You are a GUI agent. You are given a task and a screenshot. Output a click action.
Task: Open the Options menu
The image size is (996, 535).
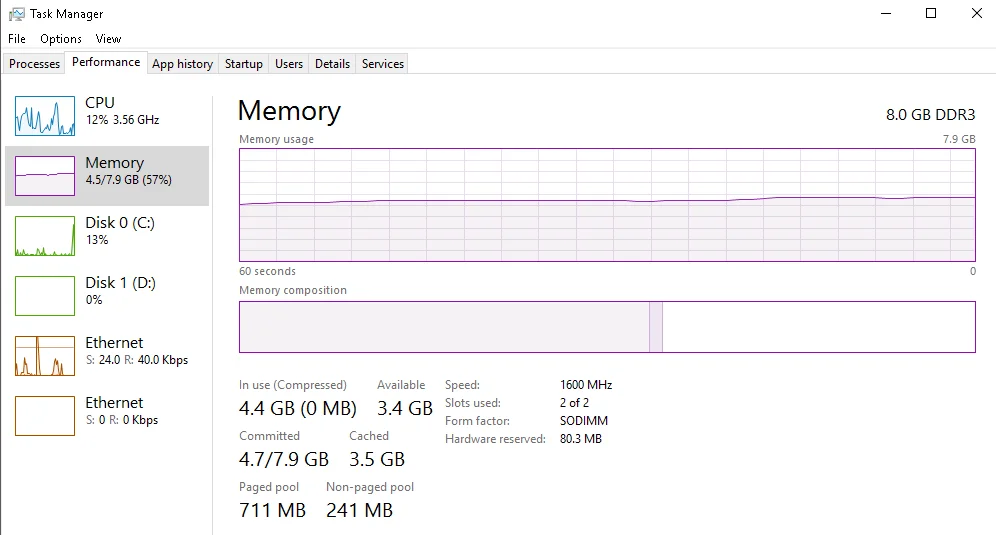point(61,39)
